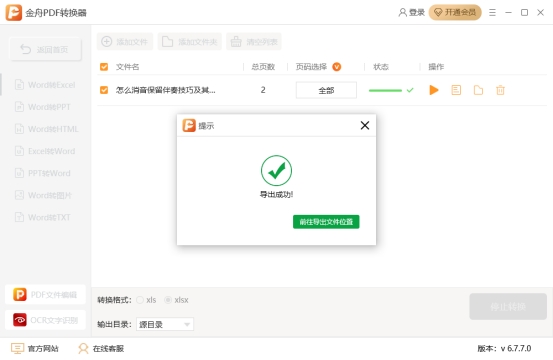Click the 导出成功! message text
This screenshot has width=553, height=360.
click(276, 194)
